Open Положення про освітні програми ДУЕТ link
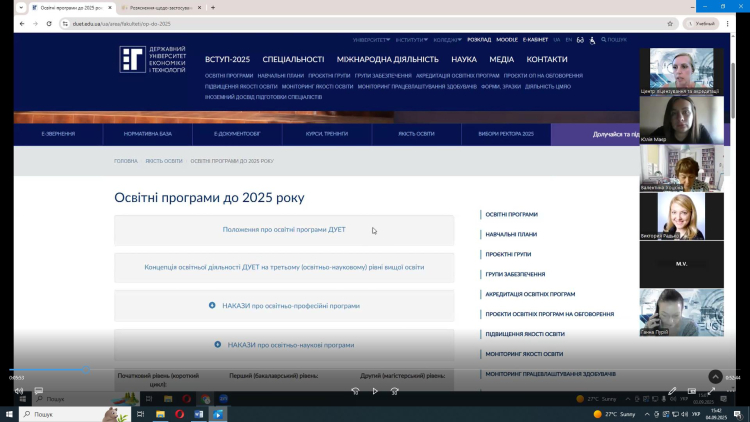 pos(284,229)
